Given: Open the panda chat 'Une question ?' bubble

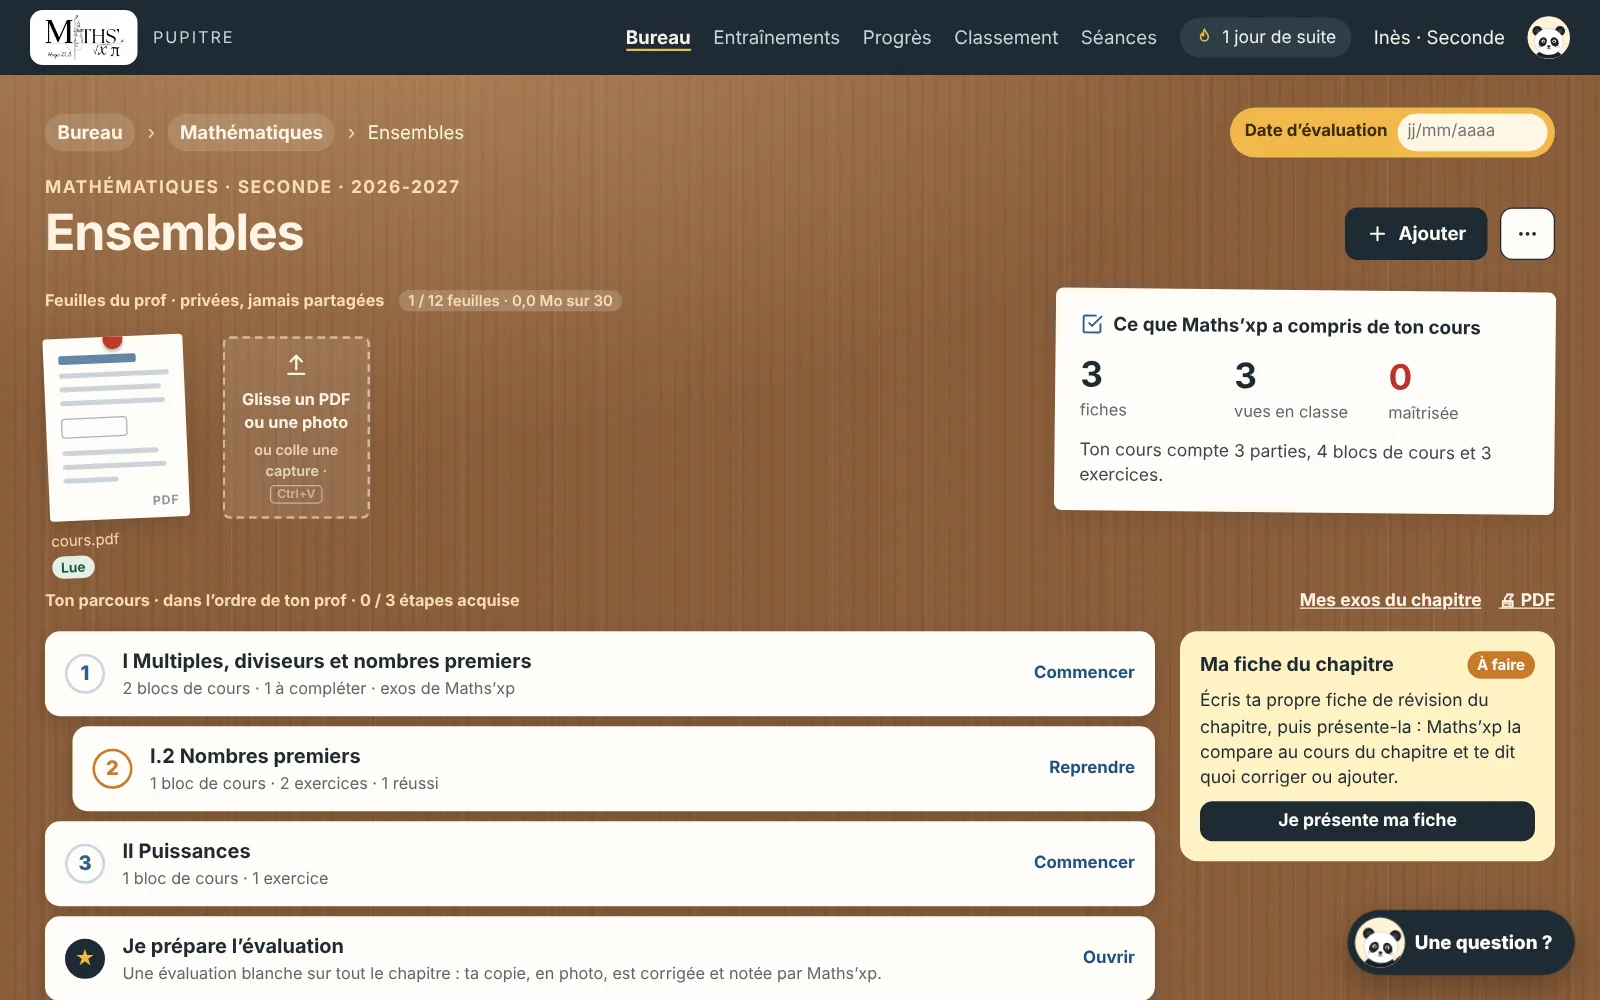Looking at the screenshot, I should click(x=1460, y=942).
